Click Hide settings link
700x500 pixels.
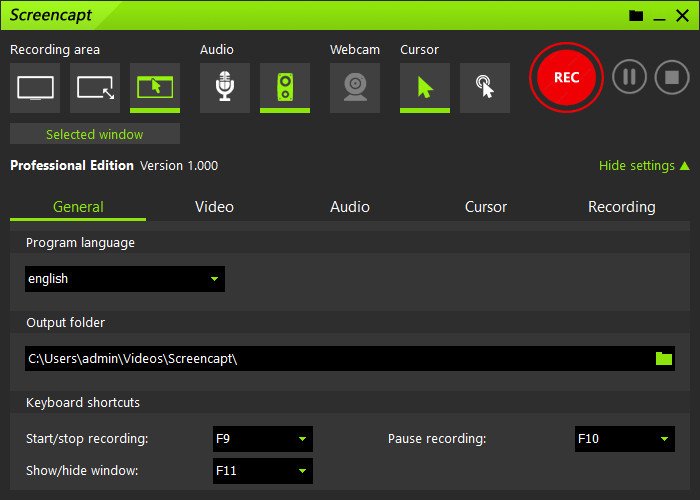[x=643, y=166]
